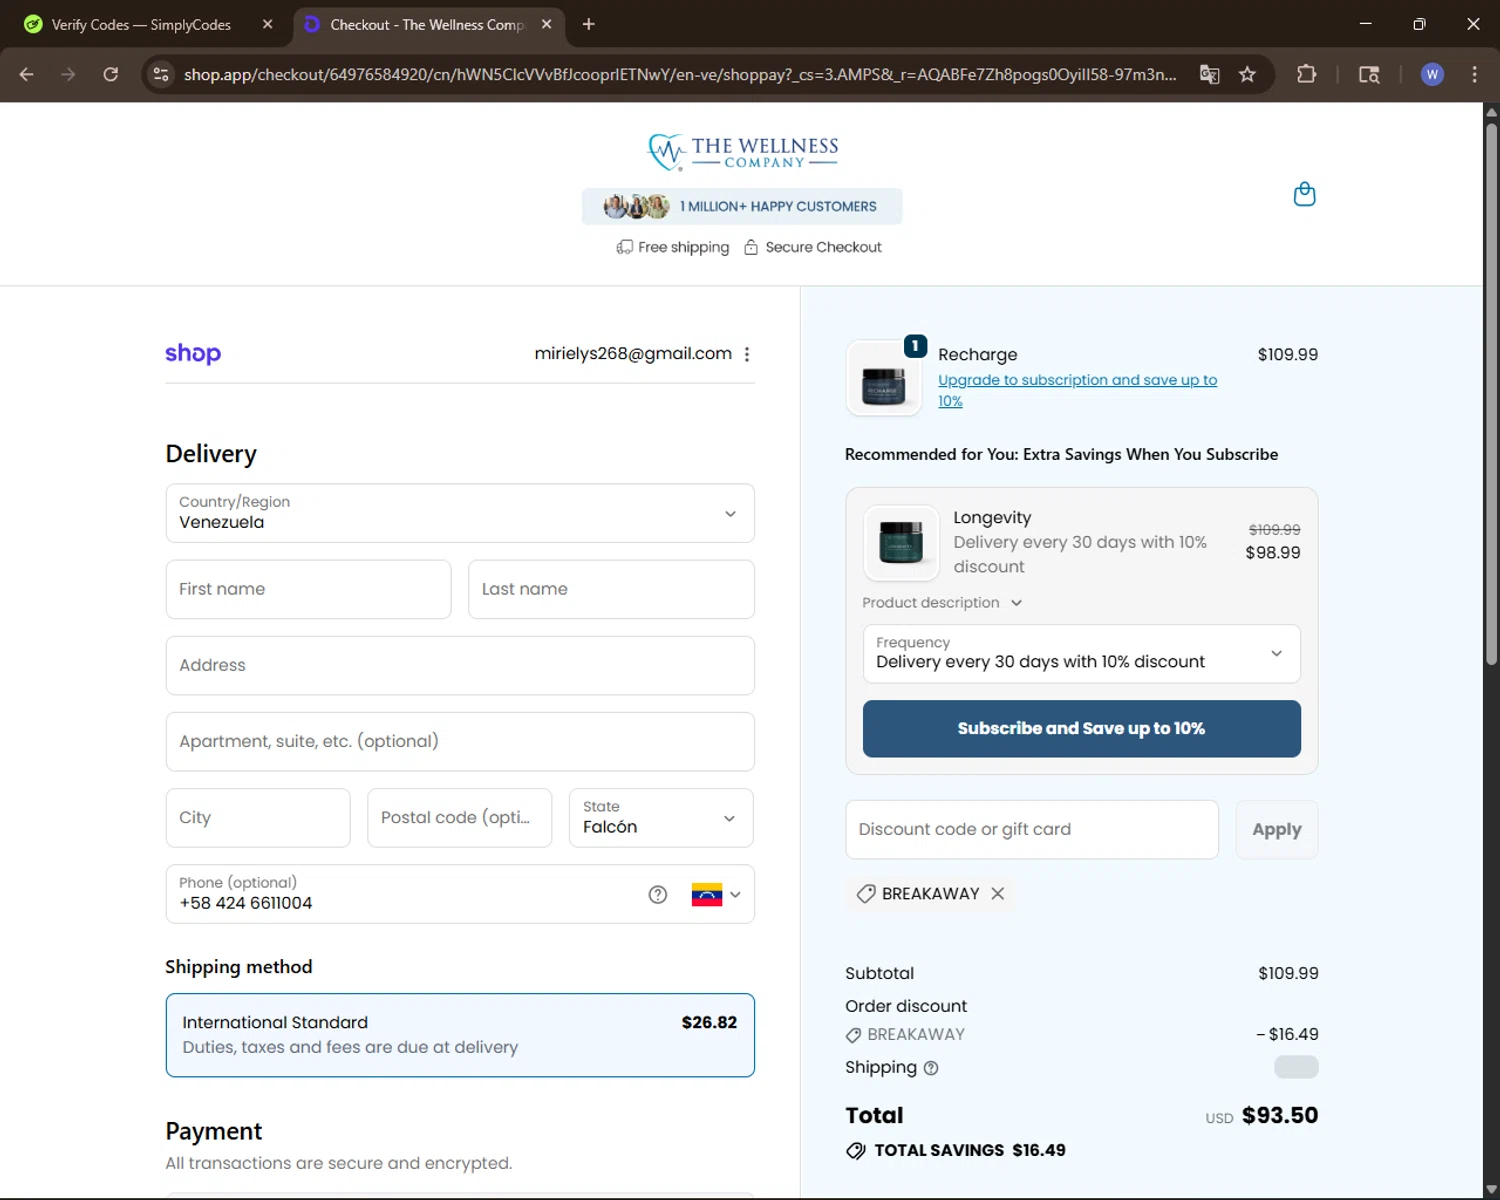Click the shipping price $26.82
Screen dimensions: 1500x1200
point(709,1023)
